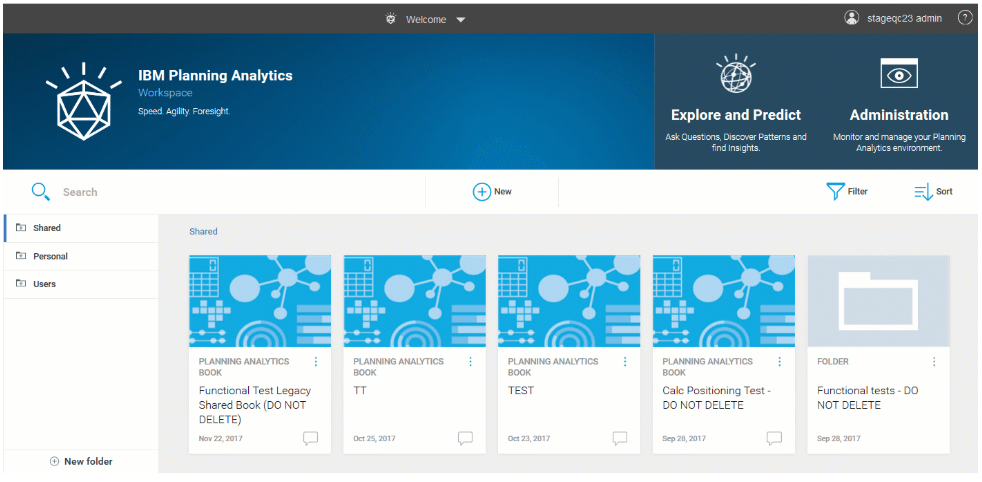Click the Watson icon beside Welcome

pos(391,19)
